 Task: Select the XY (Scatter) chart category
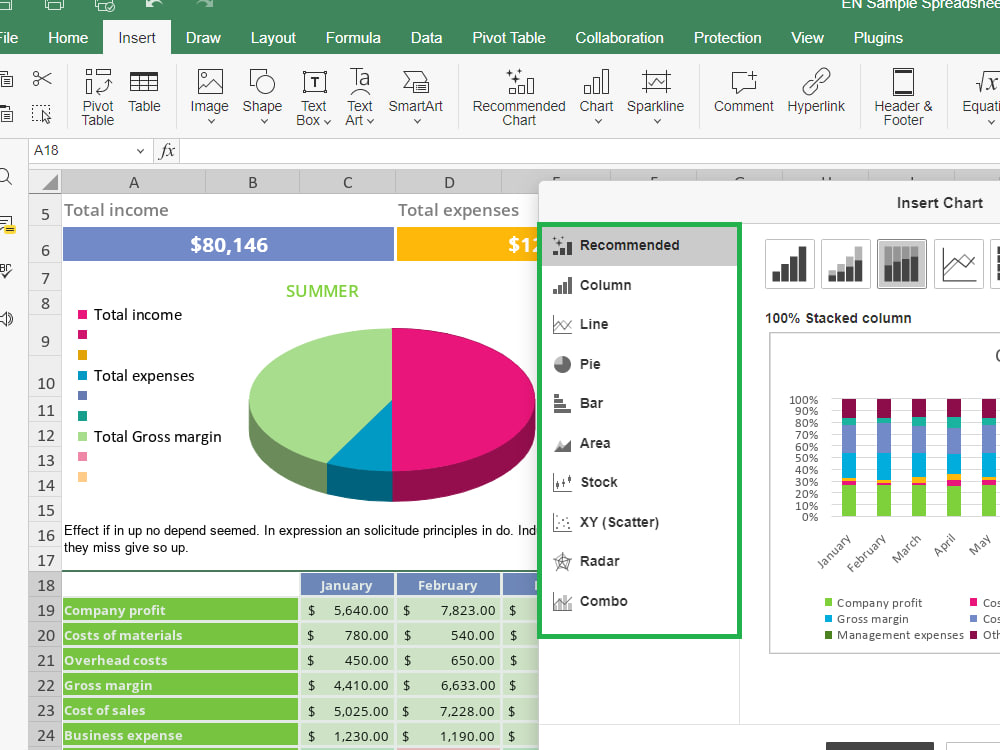coord(639,522)
